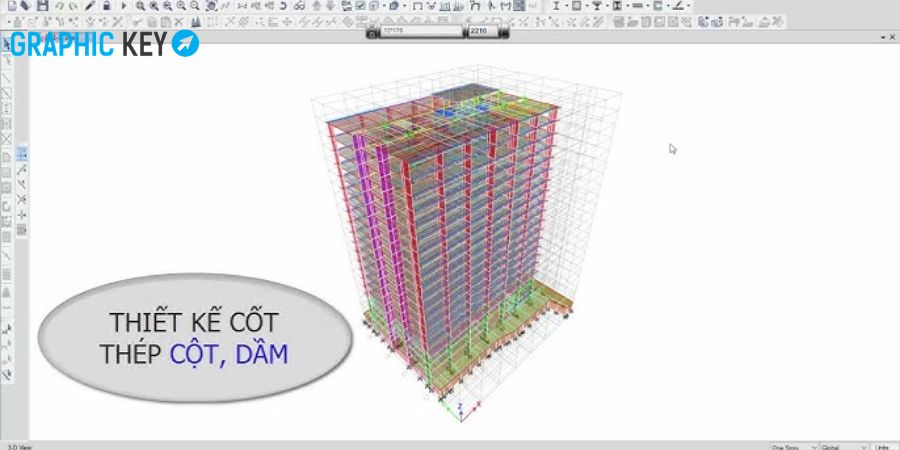
Task: Select the Reshape Object tool below the pointer
Action: pos(7,60)
